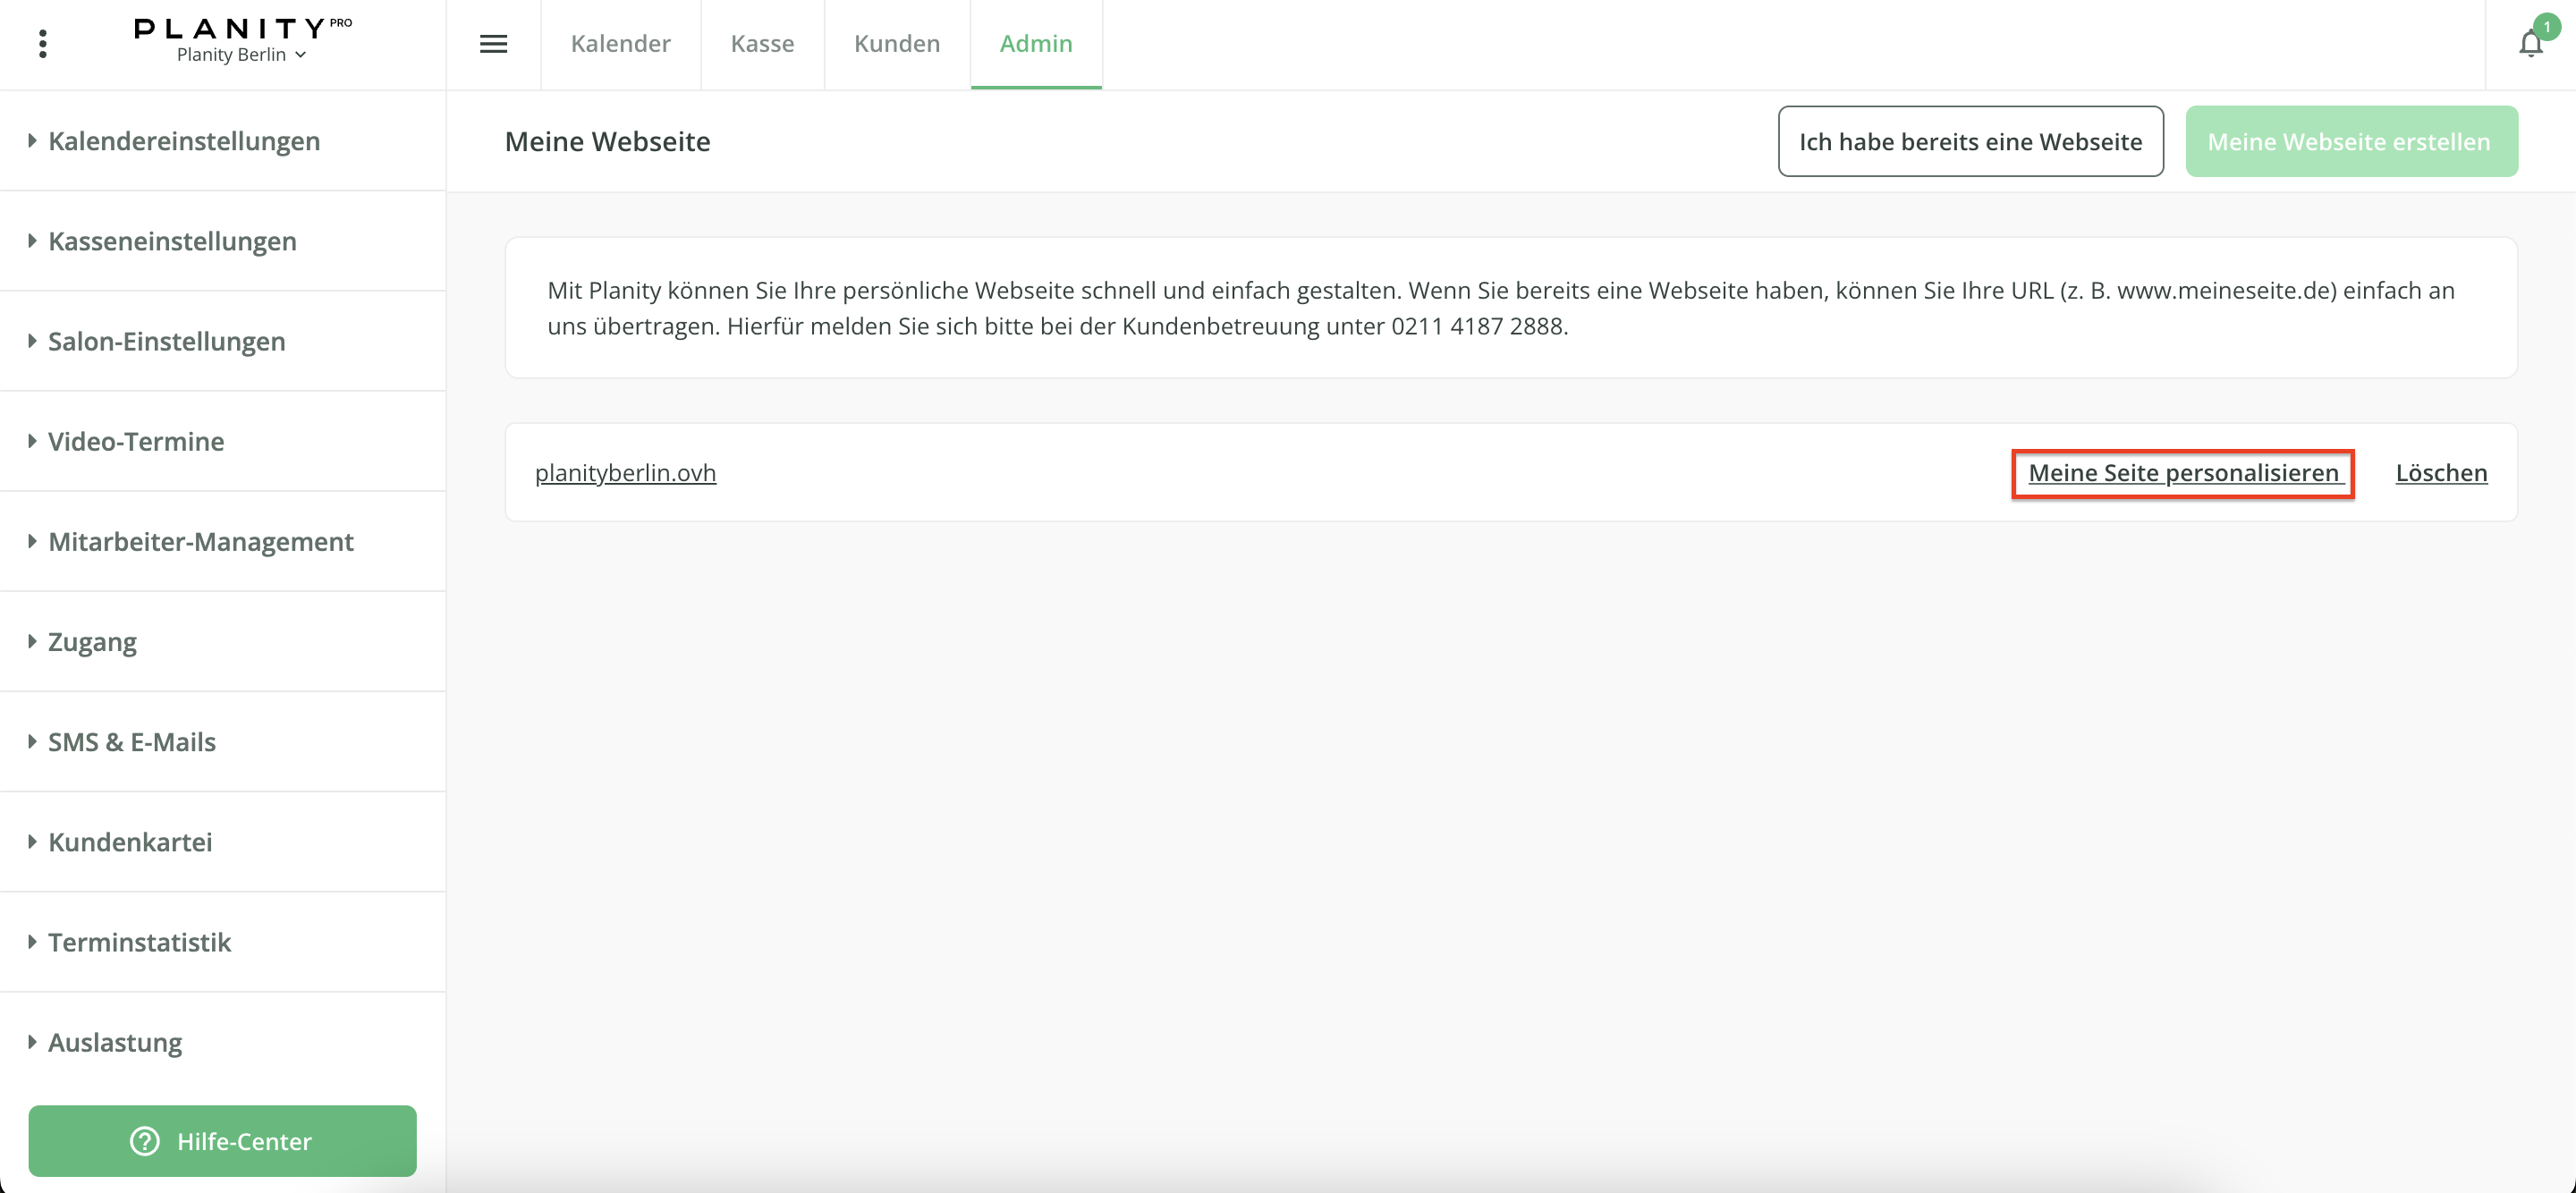Switch to the Kasse tab
2576x1193 pixels.
click(x=762, y=44)
